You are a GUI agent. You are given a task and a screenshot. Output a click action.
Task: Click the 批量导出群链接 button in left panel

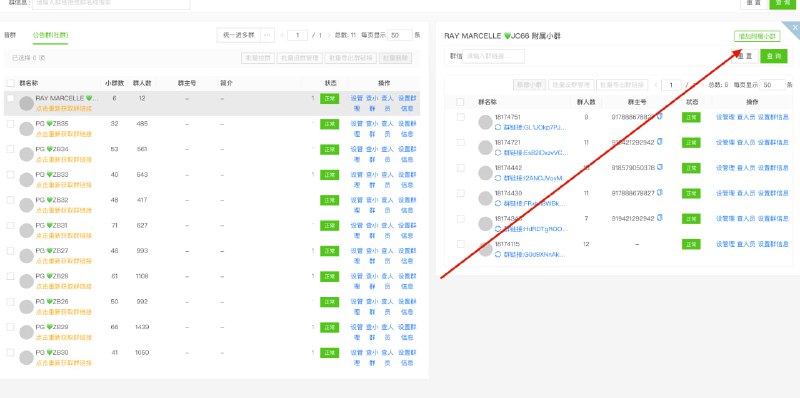[x=351, y=58]
